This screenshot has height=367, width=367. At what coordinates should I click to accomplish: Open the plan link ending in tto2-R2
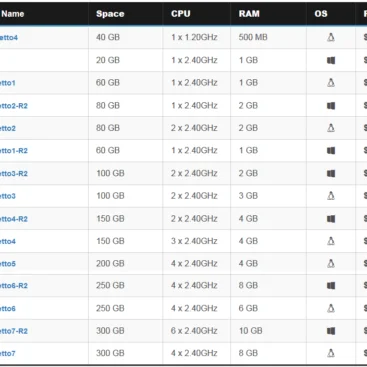pyautogui.click(x=13, y=106)
